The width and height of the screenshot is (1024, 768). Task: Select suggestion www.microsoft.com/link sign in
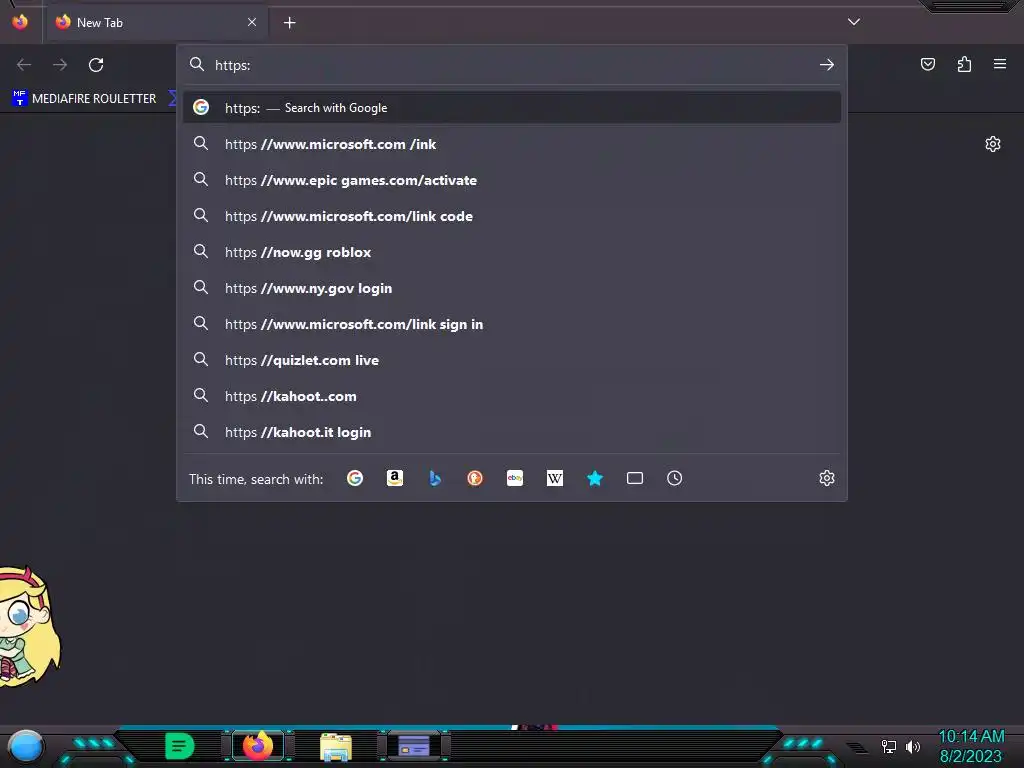512,324
